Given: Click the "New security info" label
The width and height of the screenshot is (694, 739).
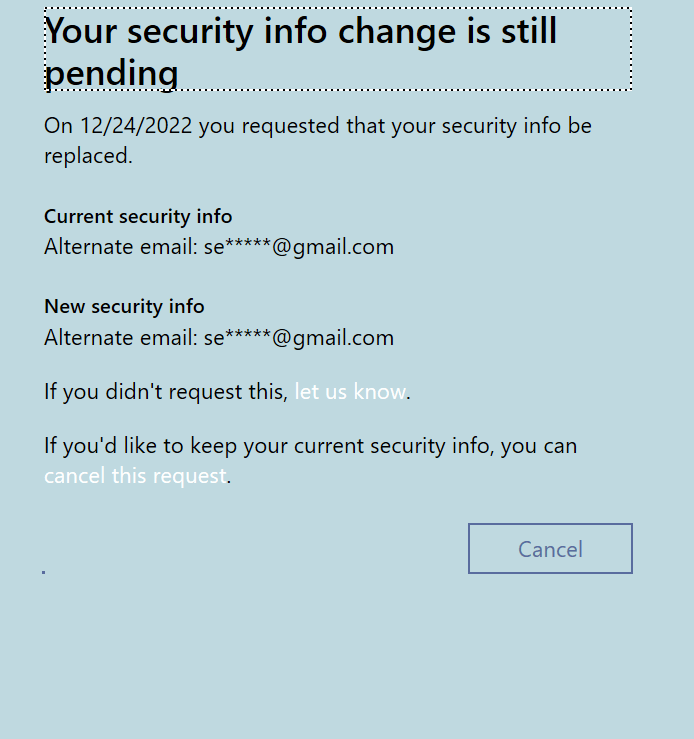Looking at the screenshot, I should (x=124, y=306).
